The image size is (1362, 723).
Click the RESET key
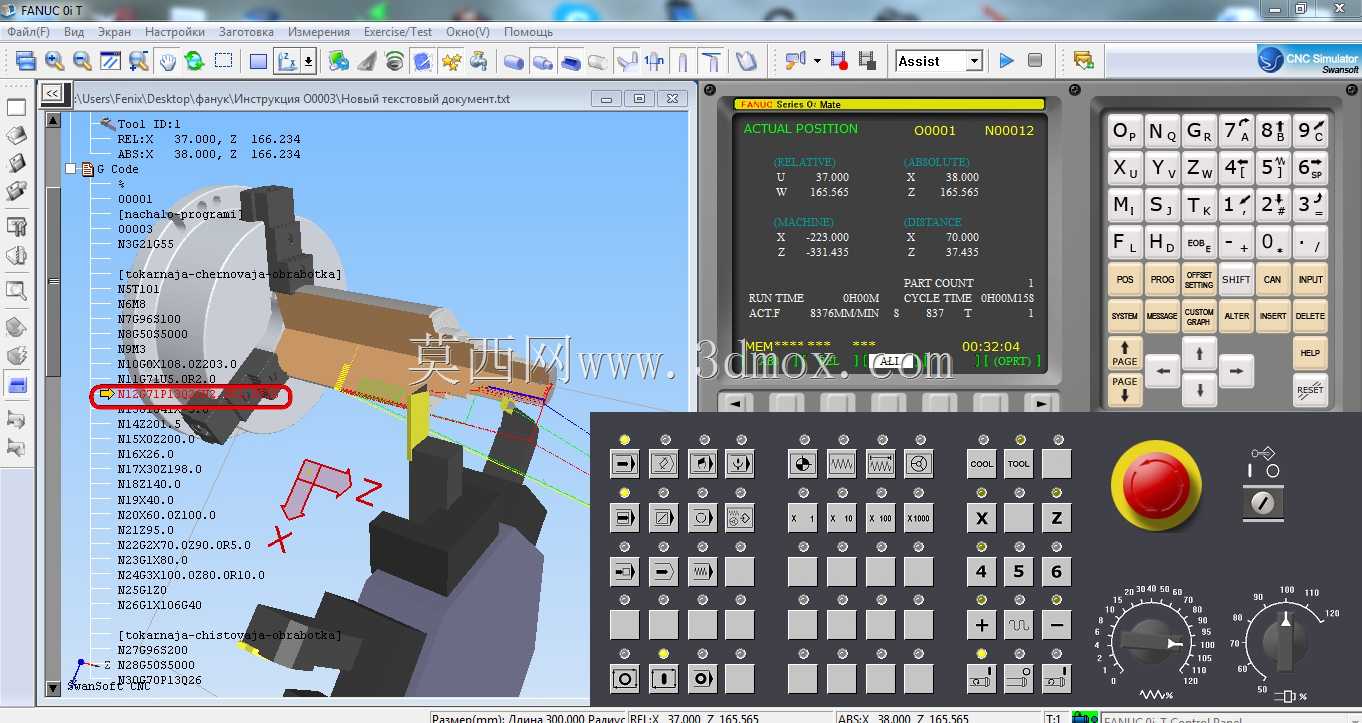[x=1310, y=389]
